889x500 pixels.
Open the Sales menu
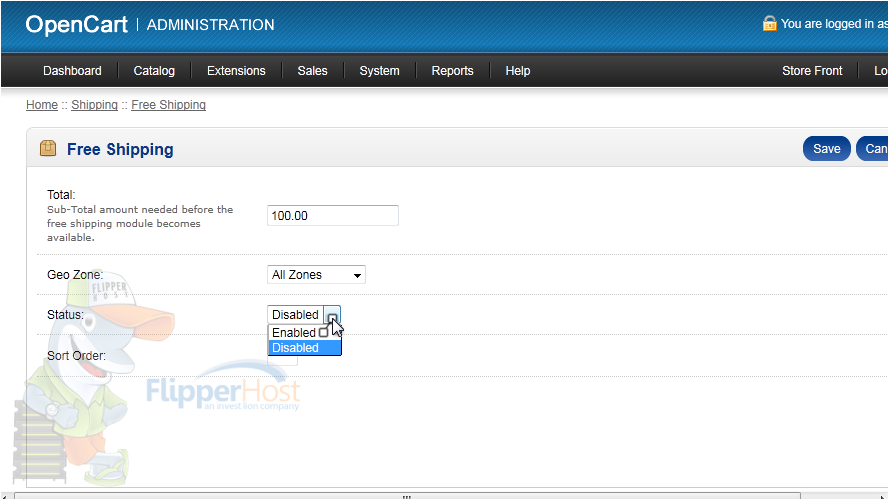(312, 71)
